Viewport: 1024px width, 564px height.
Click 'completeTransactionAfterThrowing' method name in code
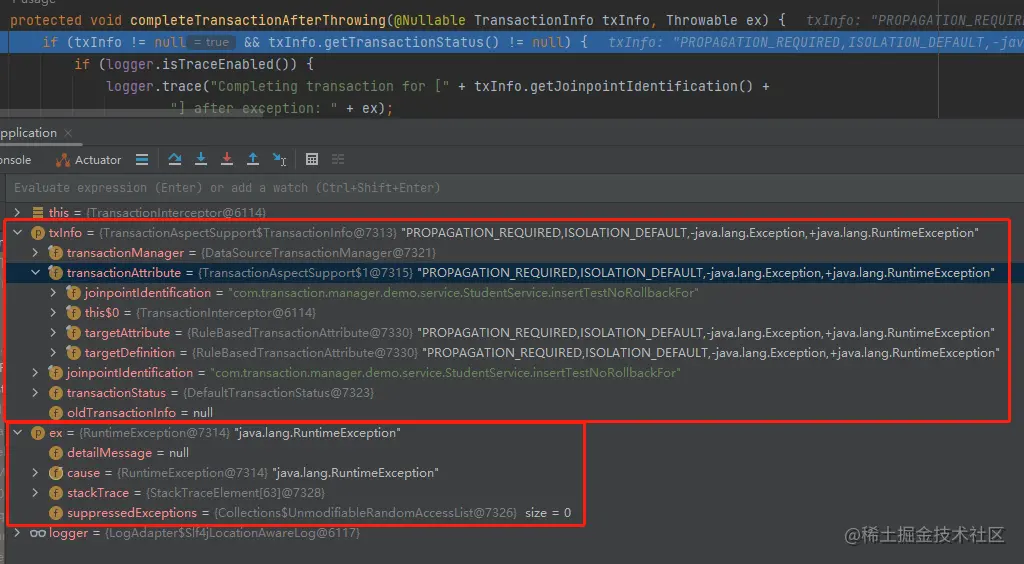258,20
